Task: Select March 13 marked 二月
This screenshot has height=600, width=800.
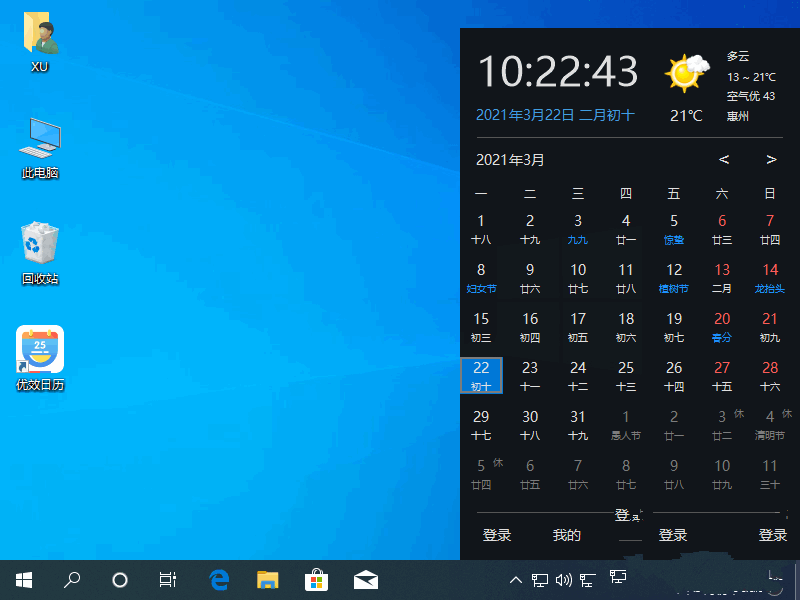Action: 722,278
